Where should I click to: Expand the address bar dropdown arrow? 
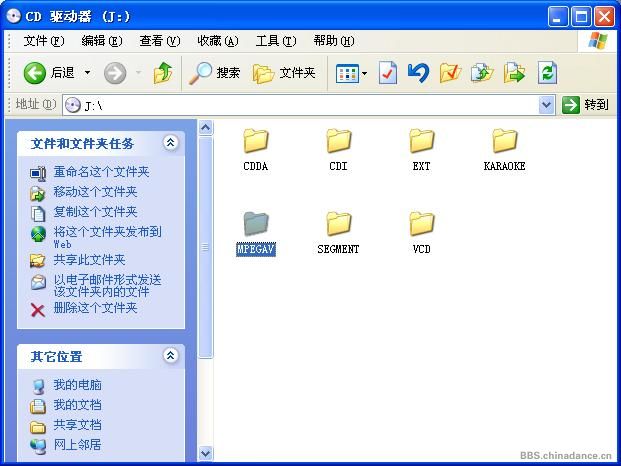click(x=546, y=105)
